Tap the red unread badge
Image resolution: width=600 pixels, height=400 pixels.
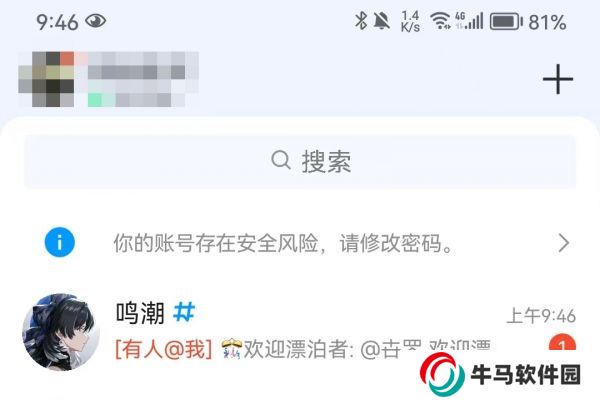pos(562,343)
